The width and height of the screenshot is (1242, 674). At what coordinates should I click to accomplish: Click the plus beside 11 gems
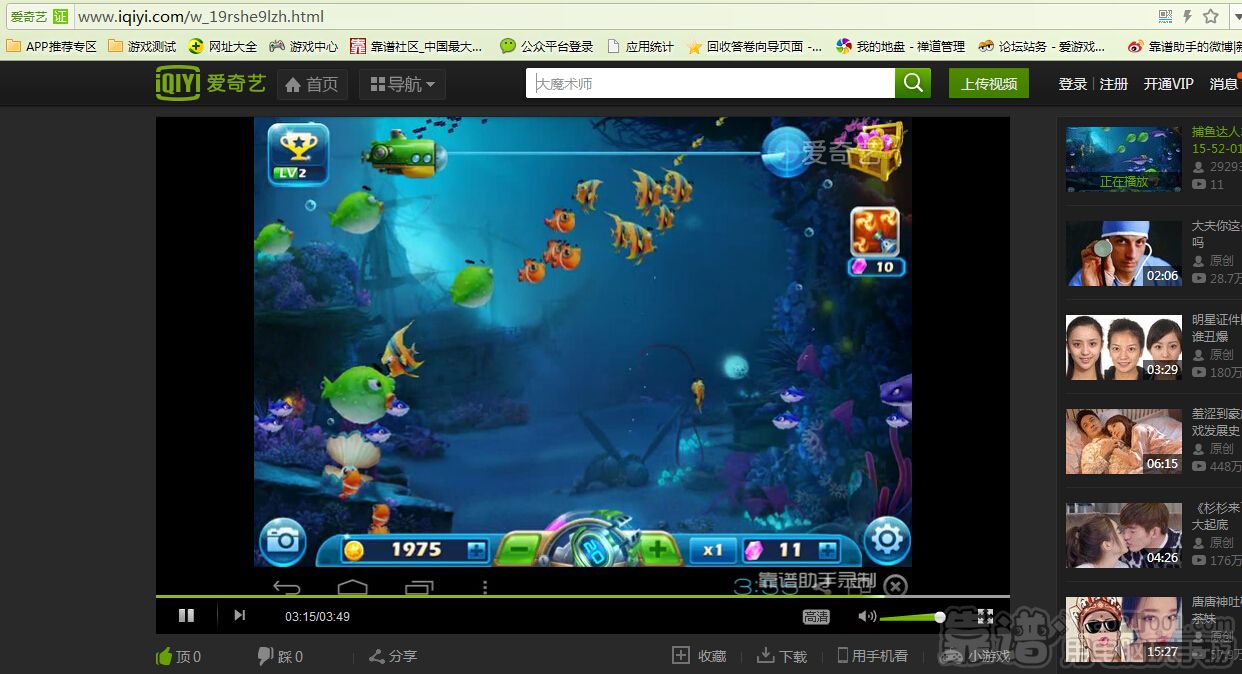(827, 549)
